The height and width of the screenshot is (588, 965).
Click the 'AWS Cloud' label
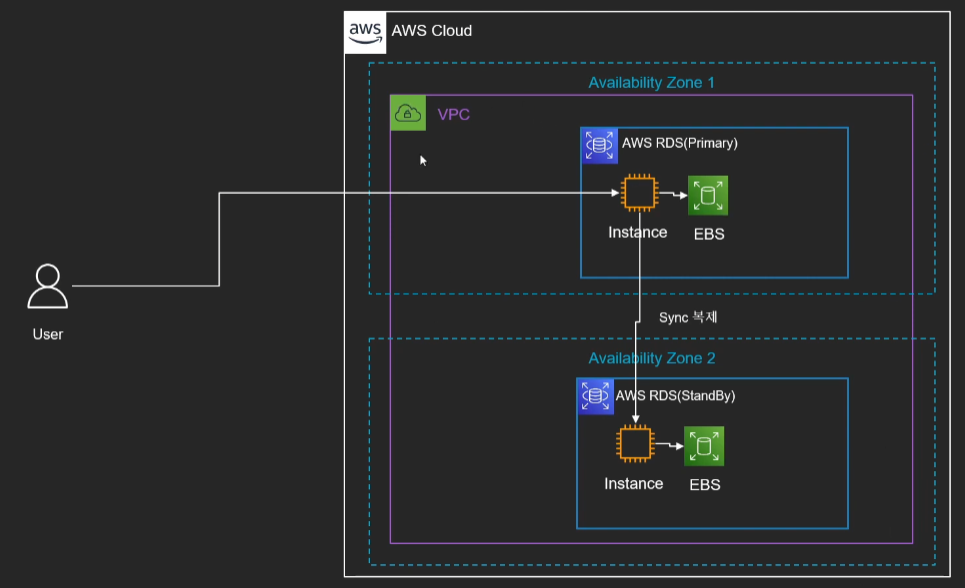tap(431, 31)
